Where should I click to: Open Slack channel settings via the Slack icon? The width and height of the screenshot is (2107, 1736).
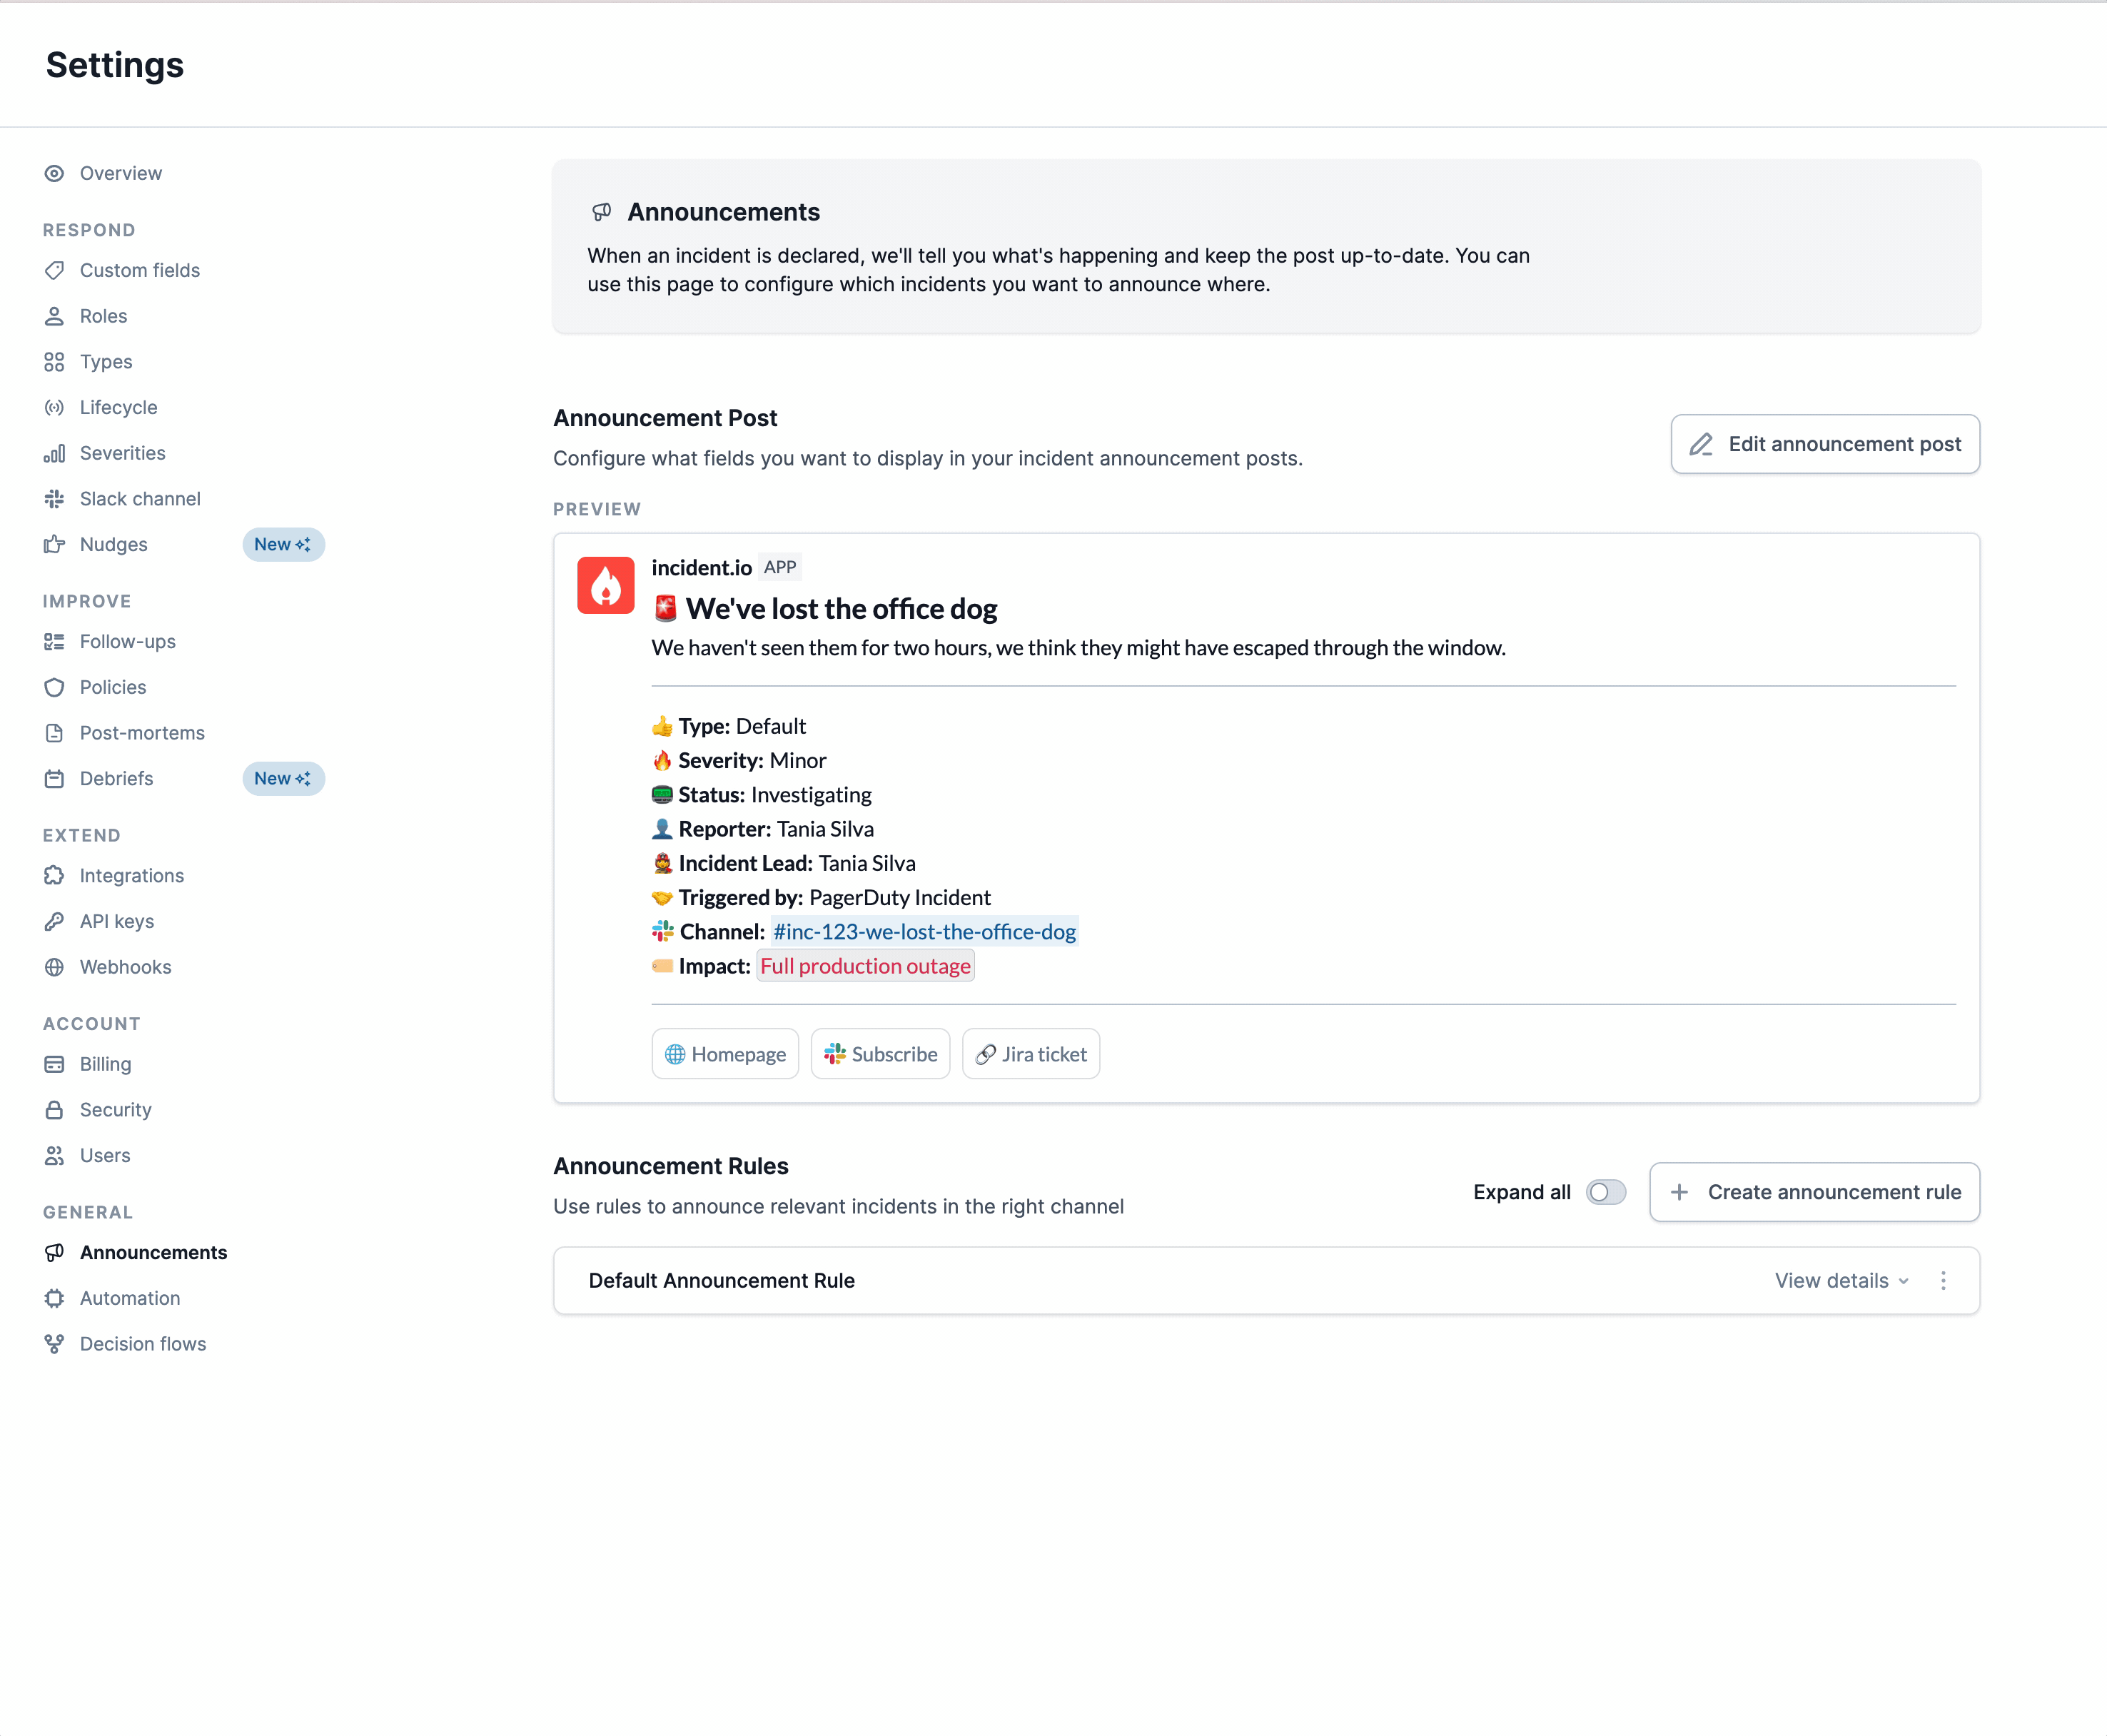coord(55,498)
